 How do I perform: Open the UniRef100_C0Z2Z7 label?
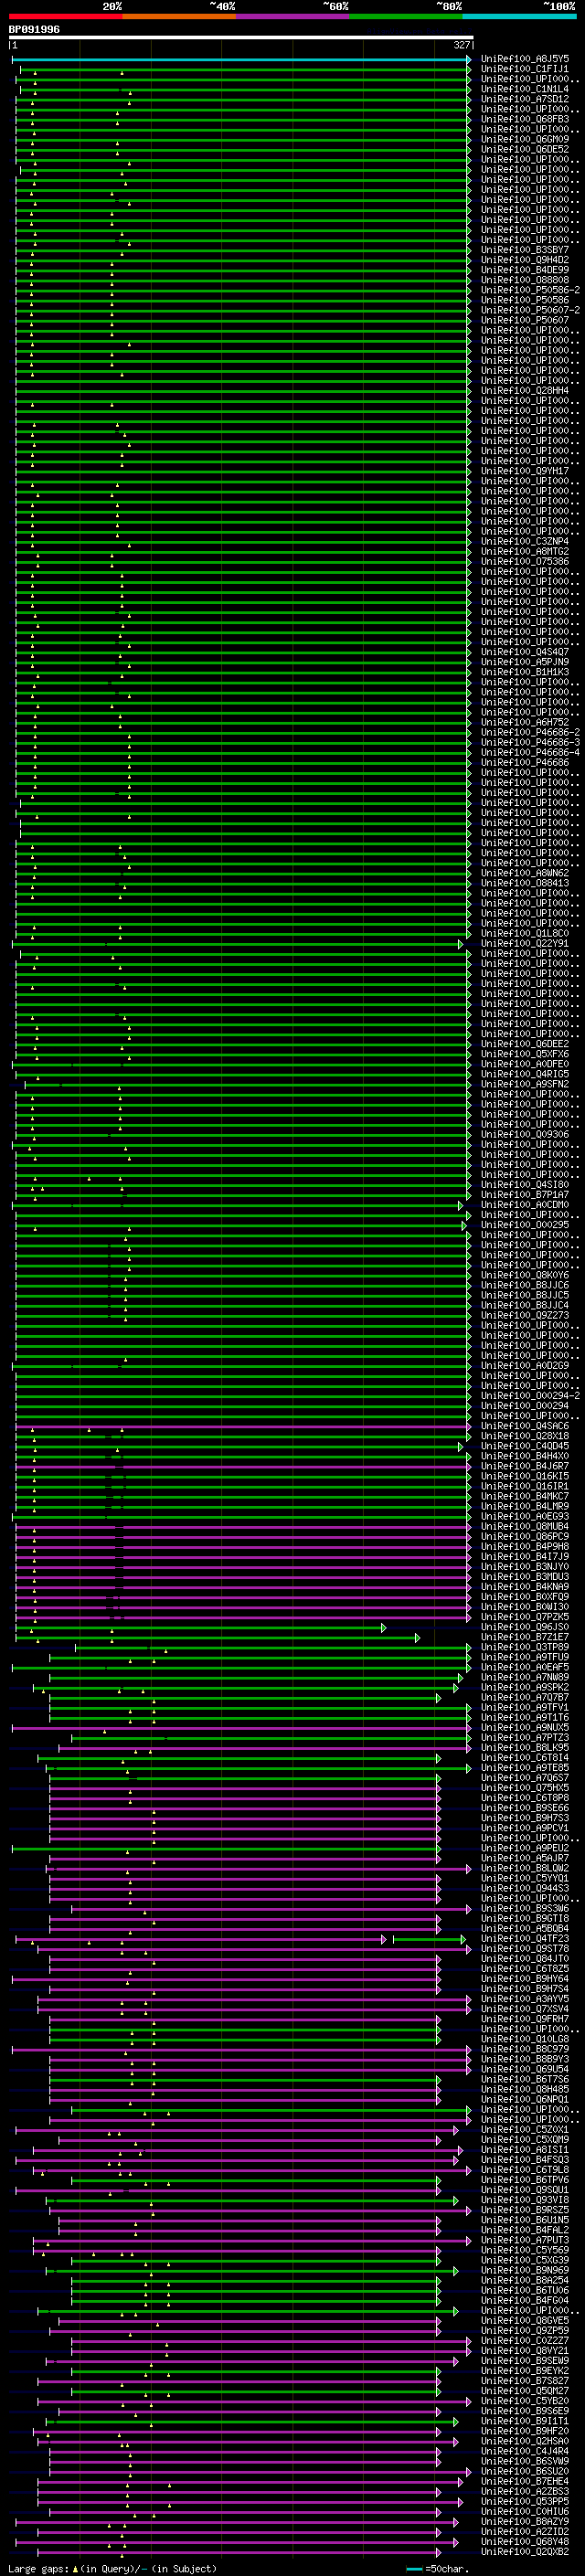point(525,2340)
